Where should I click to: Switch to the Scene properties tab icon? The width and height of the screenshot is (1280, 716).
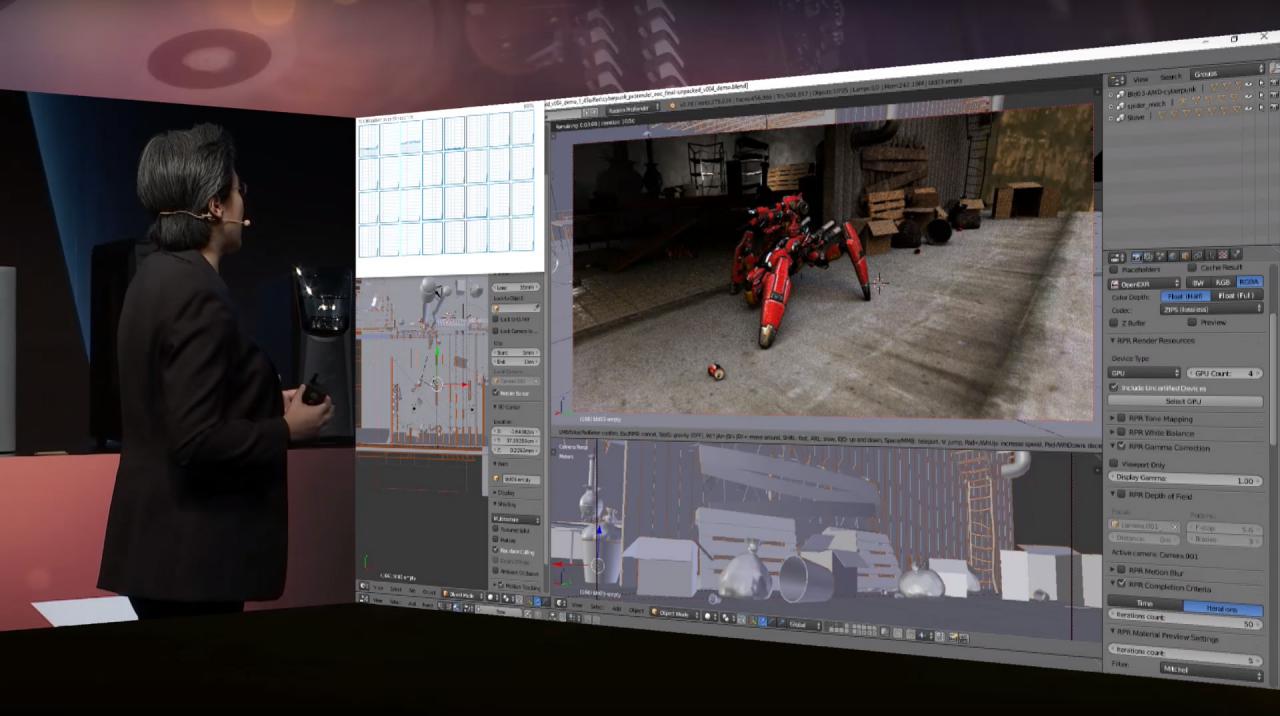click(x=1160, y=257)
